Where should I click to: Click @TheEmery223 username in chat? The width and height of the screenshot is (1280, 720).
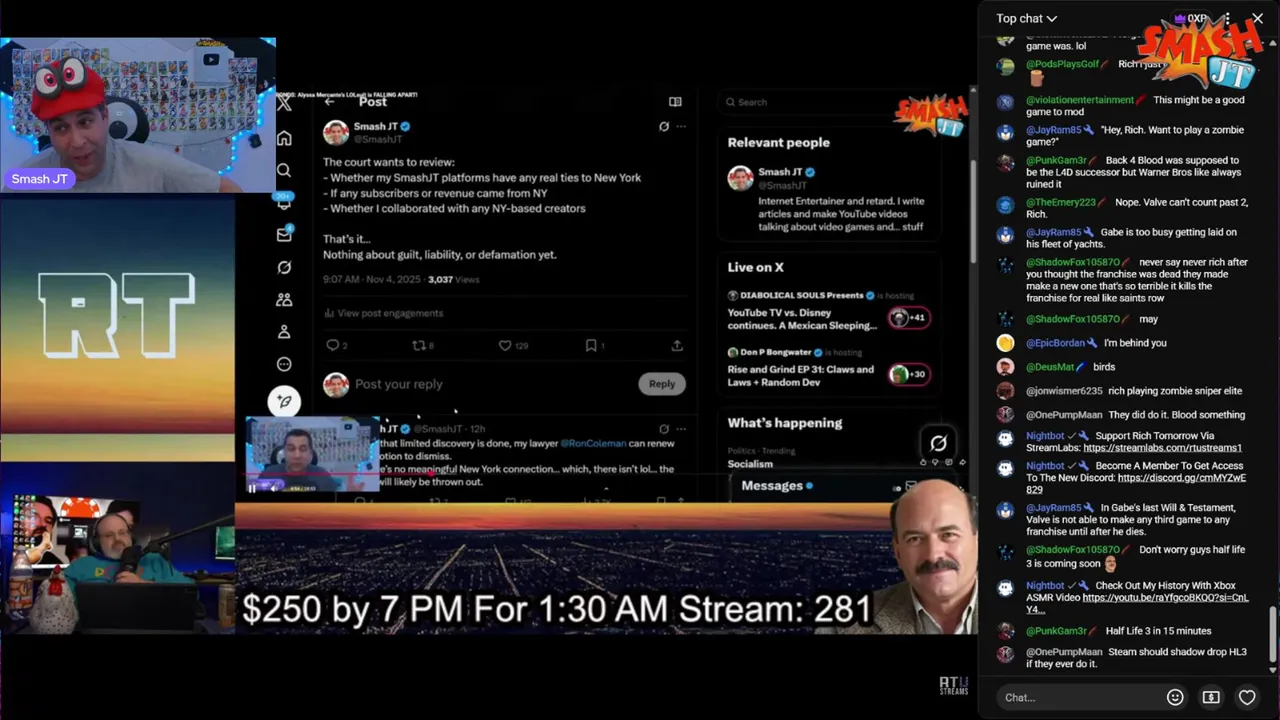tap(1061, 202)
